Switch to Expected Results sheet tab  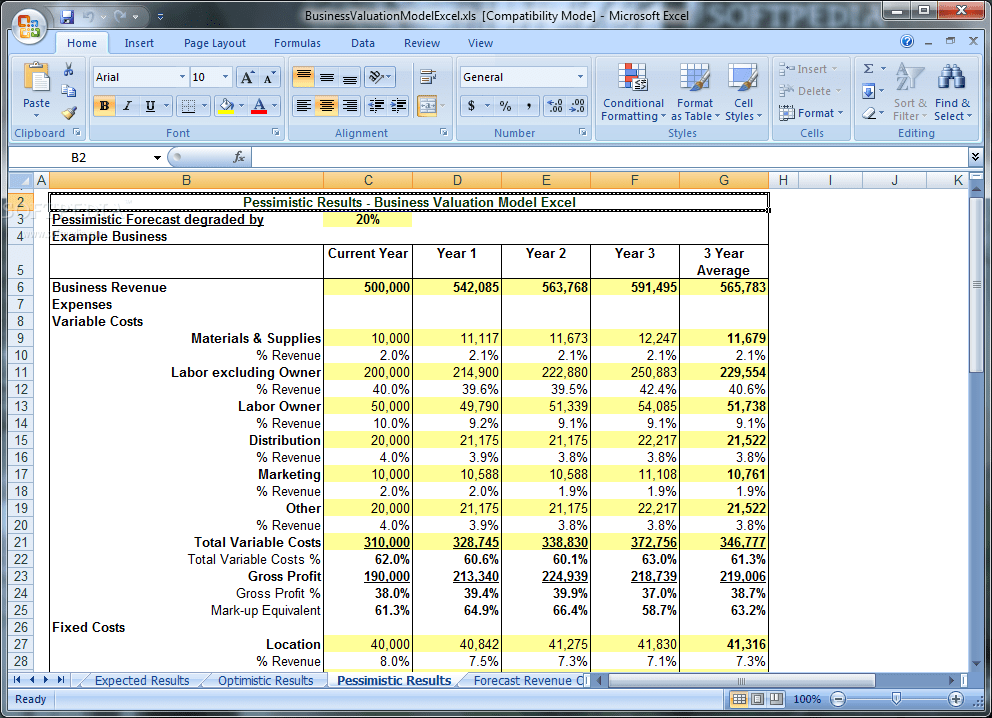click(142, 681)
